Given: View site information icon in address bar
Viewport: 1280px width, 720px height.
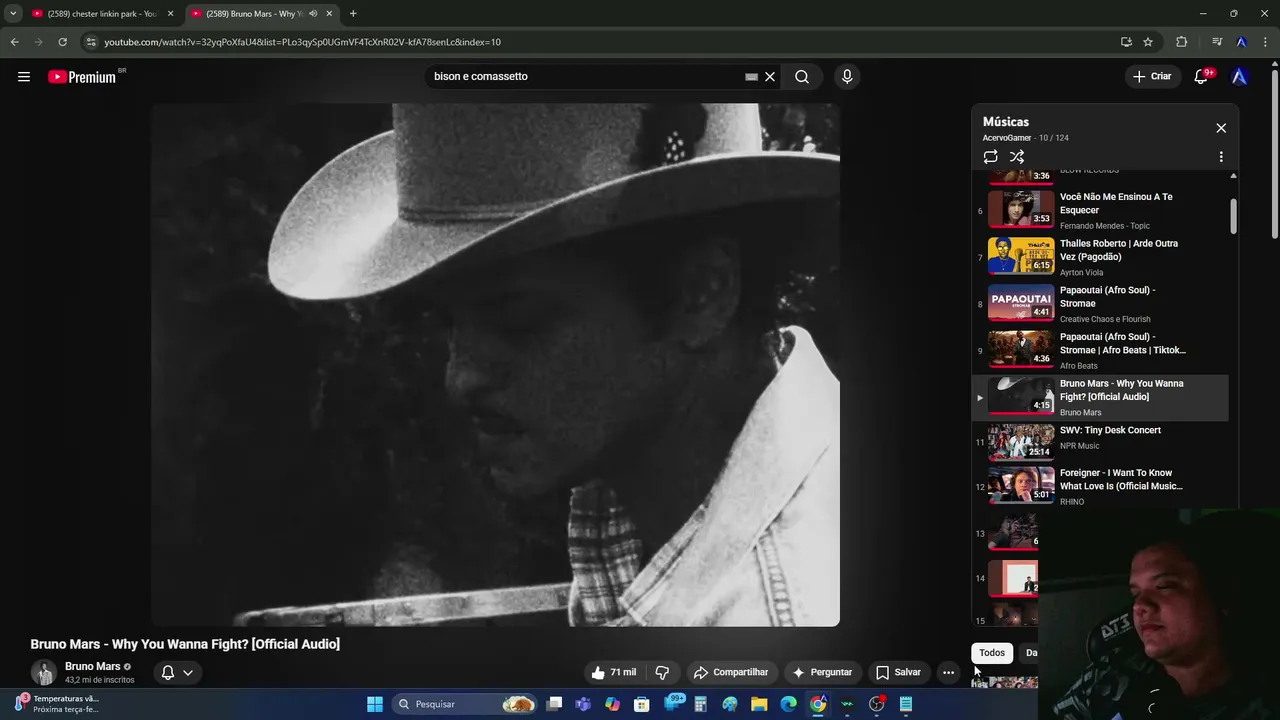Looking at the screenshot, I should point(91,42).
